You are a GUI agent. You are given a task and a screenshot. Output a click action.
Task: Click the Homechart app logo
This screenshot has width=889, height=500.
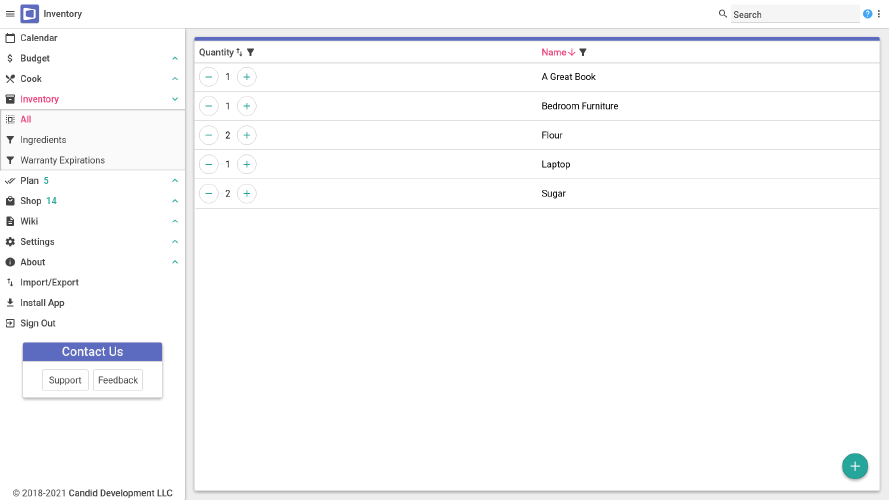click(x=29, y=14)
